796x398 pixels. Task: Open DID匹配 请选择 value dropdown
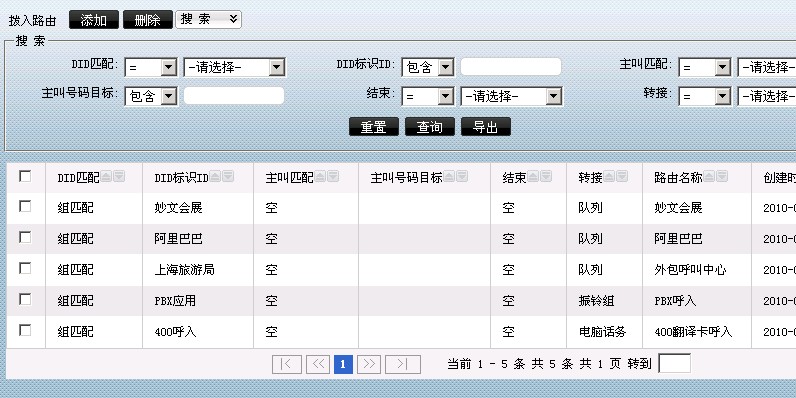click(x=234, y=67)
